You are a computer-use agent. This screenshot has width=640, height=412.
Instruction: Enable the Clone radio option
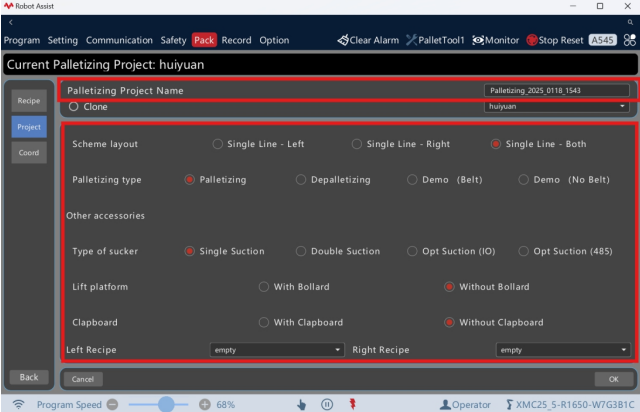tap(73, 107)
